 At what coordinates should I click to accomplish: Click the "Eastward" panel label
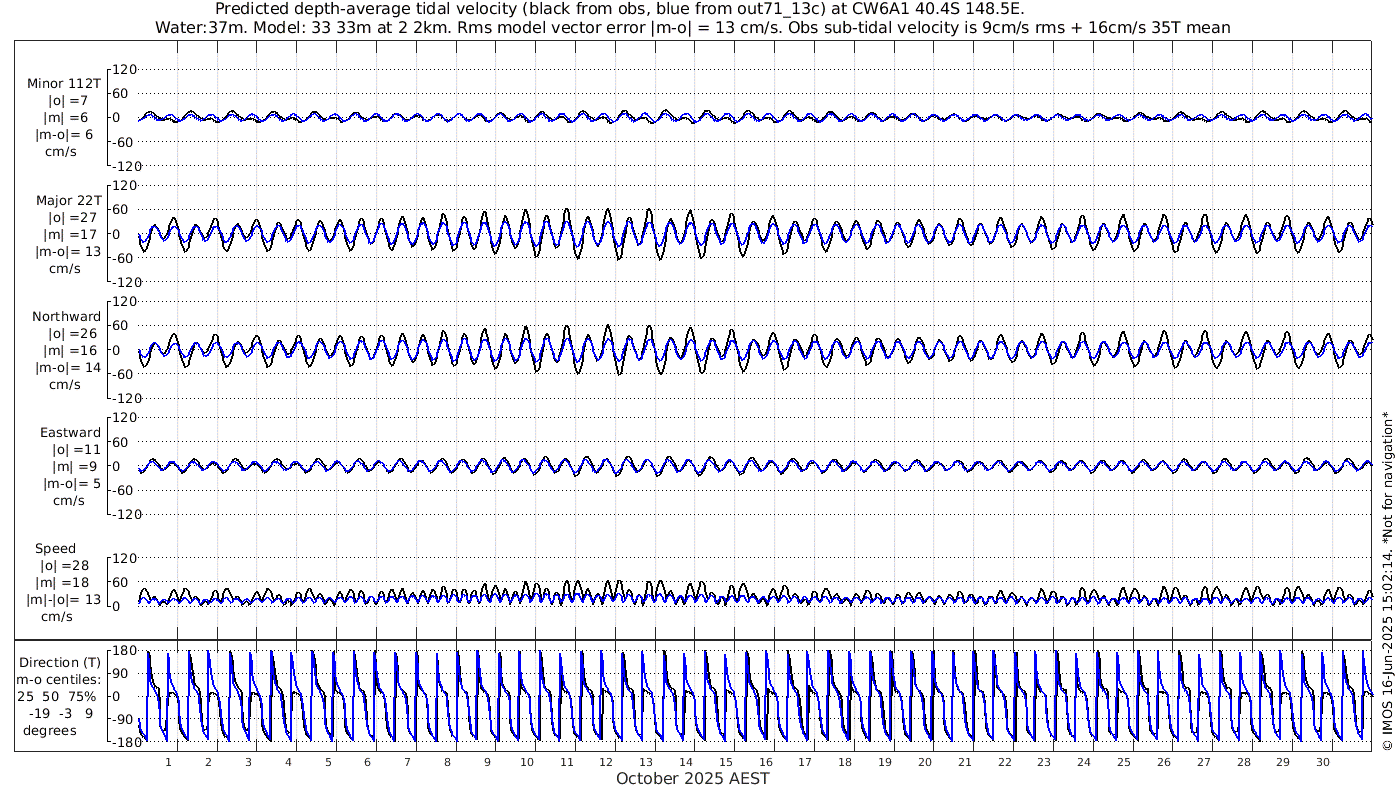pos(70,432)
